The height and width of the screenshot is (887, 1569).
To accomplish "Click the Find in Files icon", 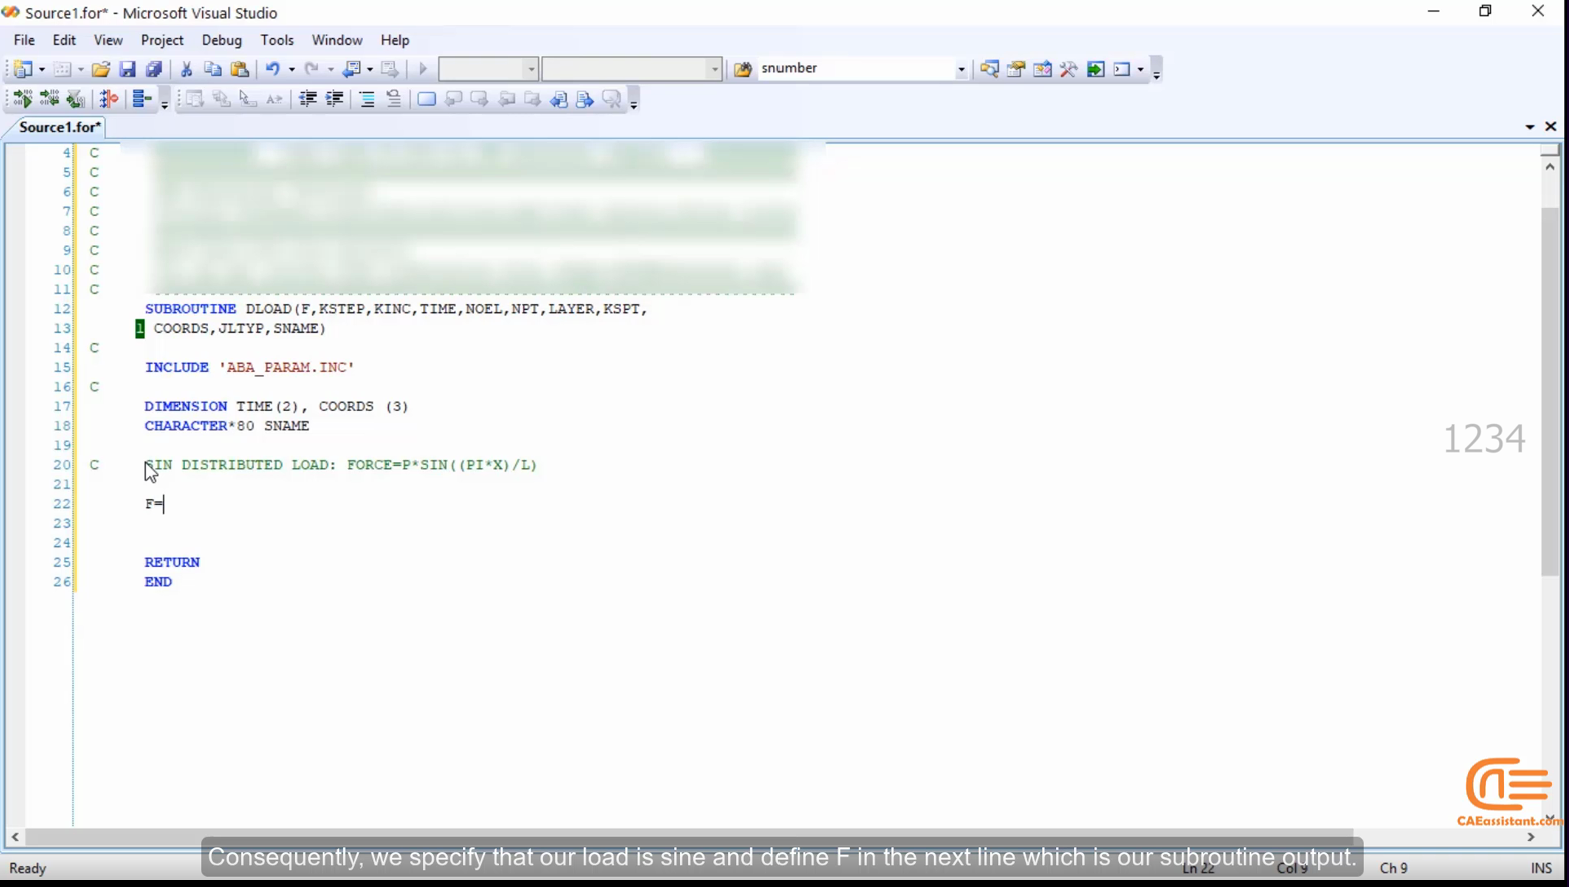I will pyautogui.click(x=743, y=69).
